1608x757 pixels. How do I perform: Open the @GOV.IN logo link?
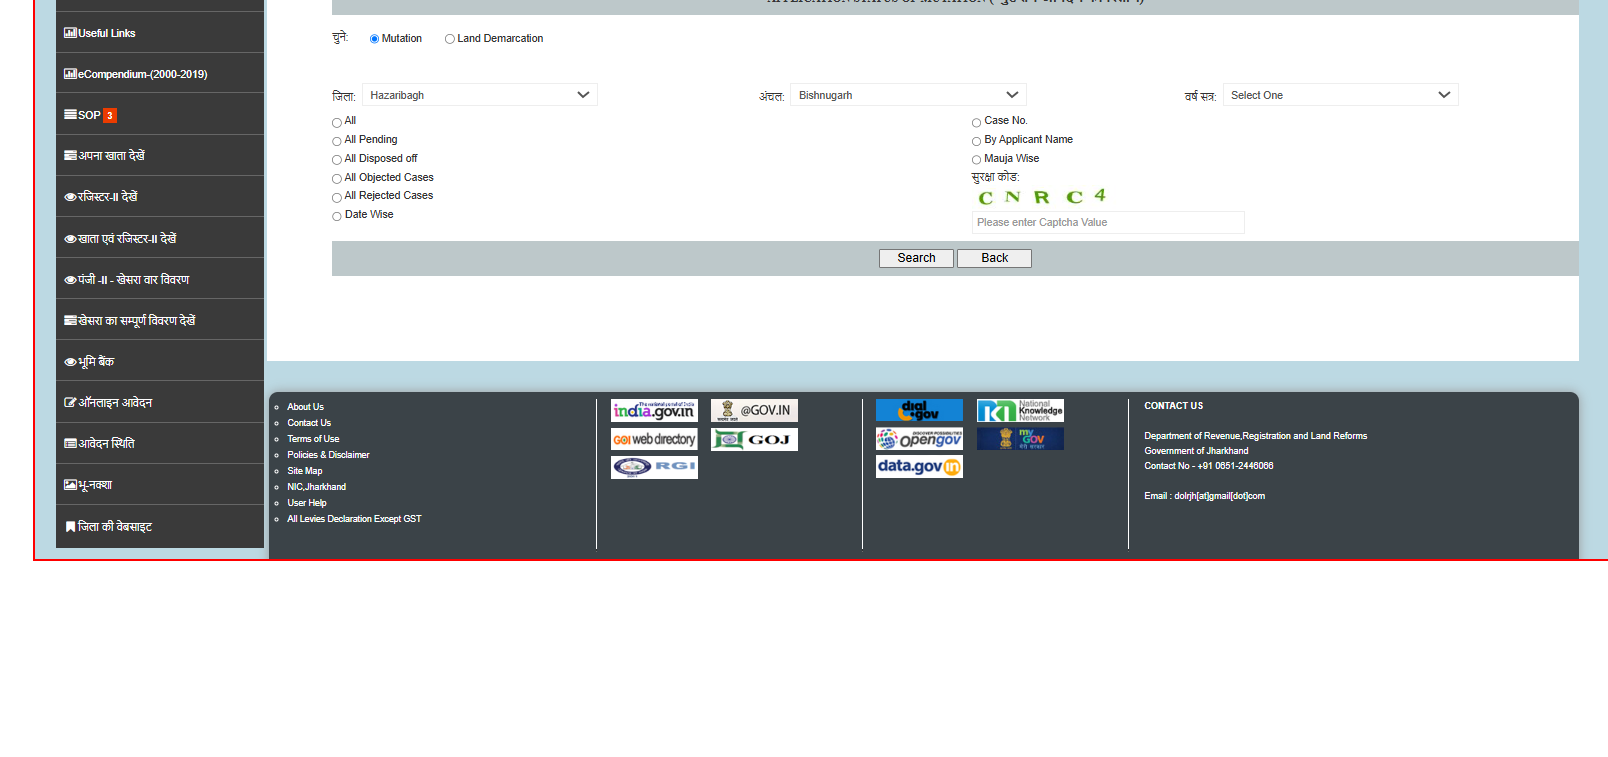(754, 410)
